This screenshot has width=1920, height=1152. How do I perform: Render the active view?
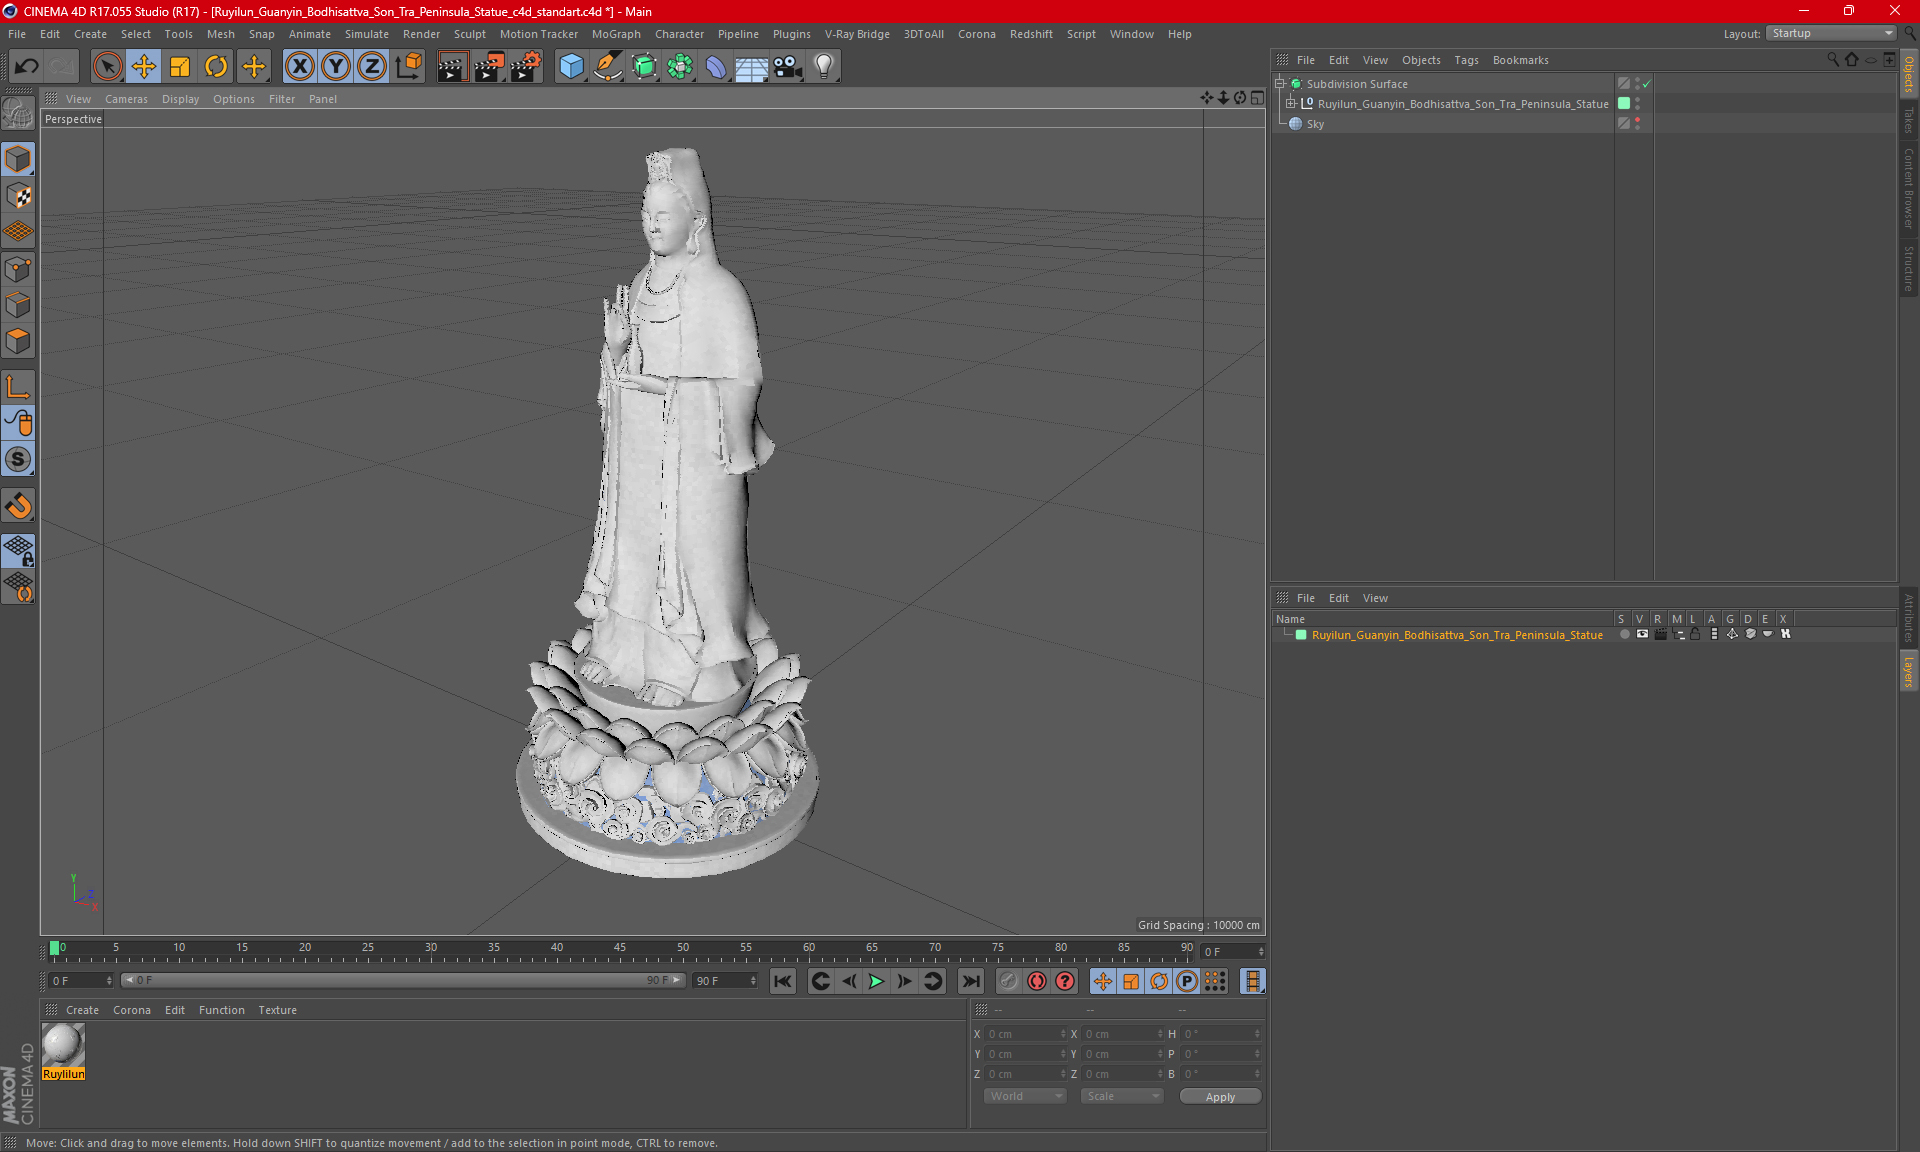[x=452, y=67]
